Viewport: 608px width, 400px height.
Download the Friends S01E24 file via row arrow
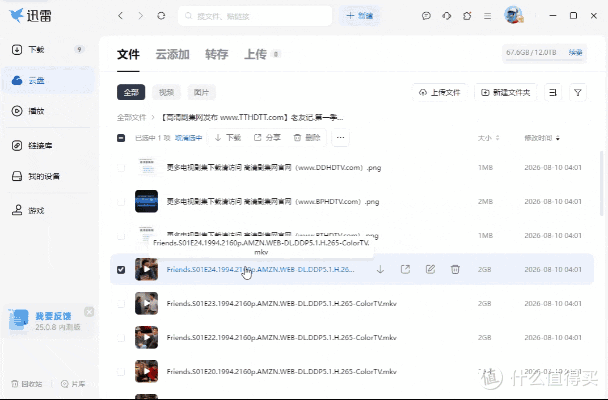pos(380,269)
